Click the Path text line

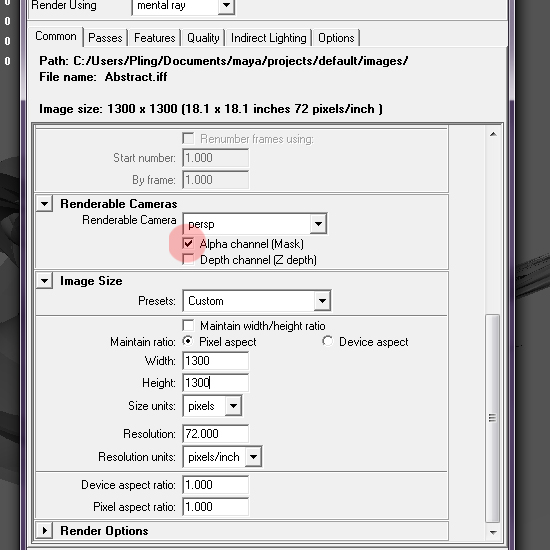pyautogui.click(x=223, y=61)
